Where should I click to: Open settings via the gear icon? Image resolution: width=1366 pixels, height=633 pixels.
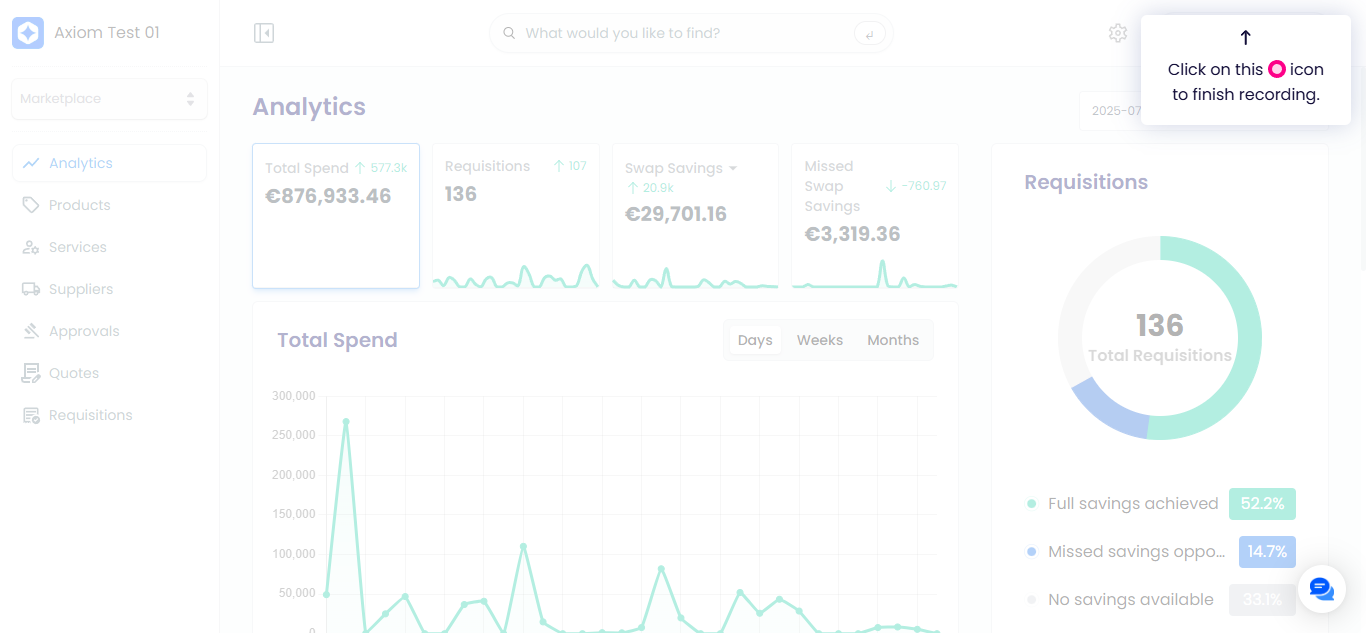tap(1118, 33)
